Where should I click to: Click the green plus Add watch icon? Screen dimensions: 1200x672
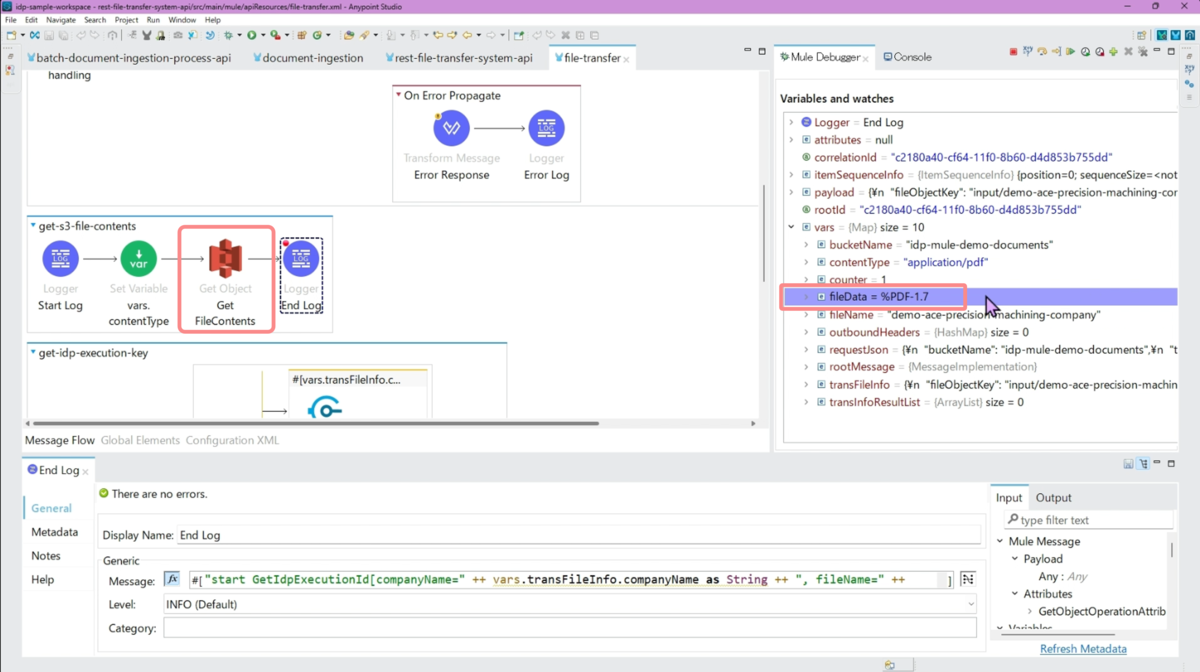[1113, 51]
